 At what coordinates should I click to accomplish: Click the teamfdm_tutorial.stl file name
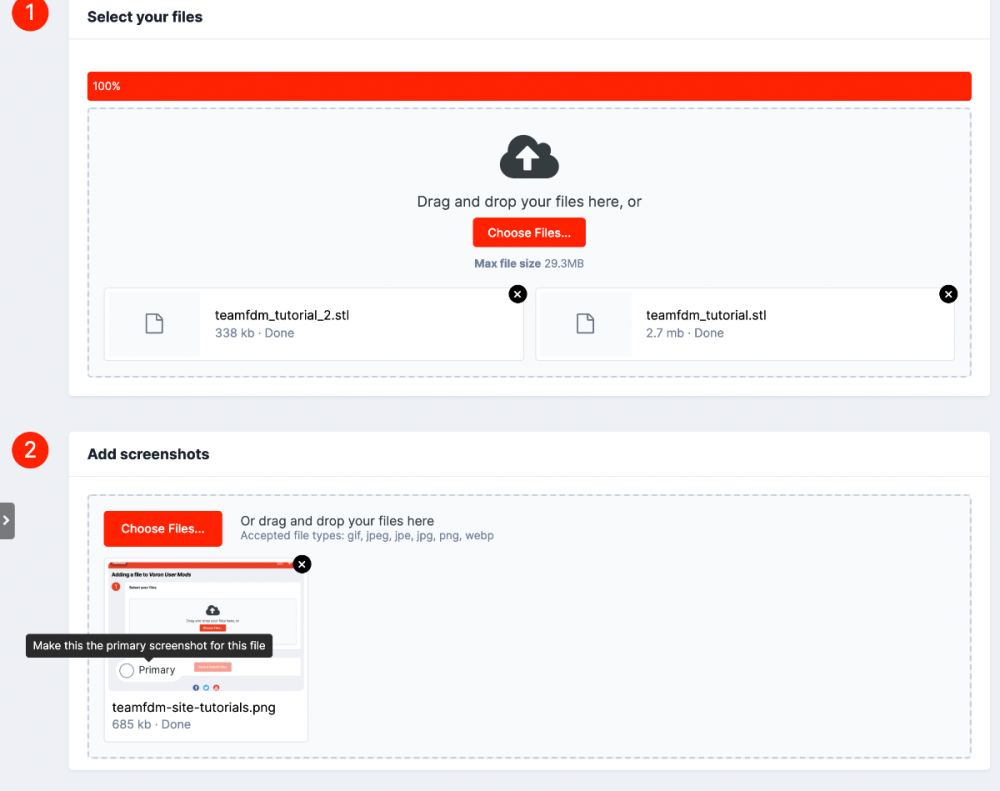(706, 315)
